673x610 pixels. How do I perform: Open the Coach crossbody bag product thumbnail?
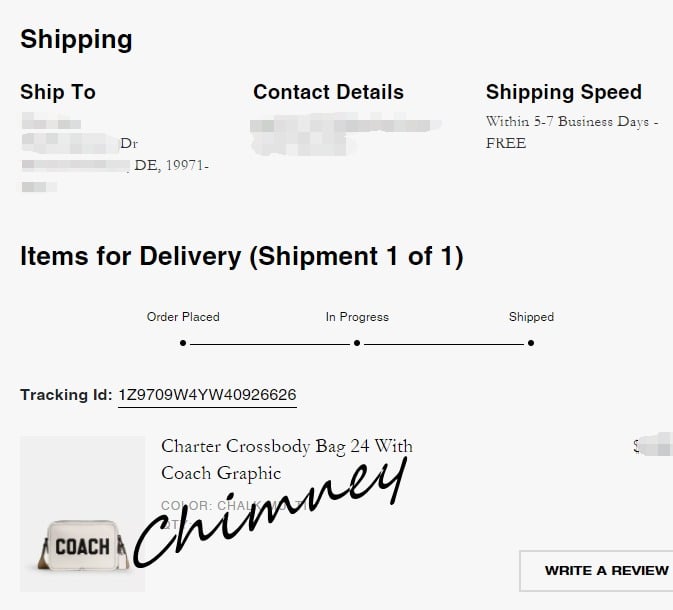pyautogui.click(x=83, y=514)
